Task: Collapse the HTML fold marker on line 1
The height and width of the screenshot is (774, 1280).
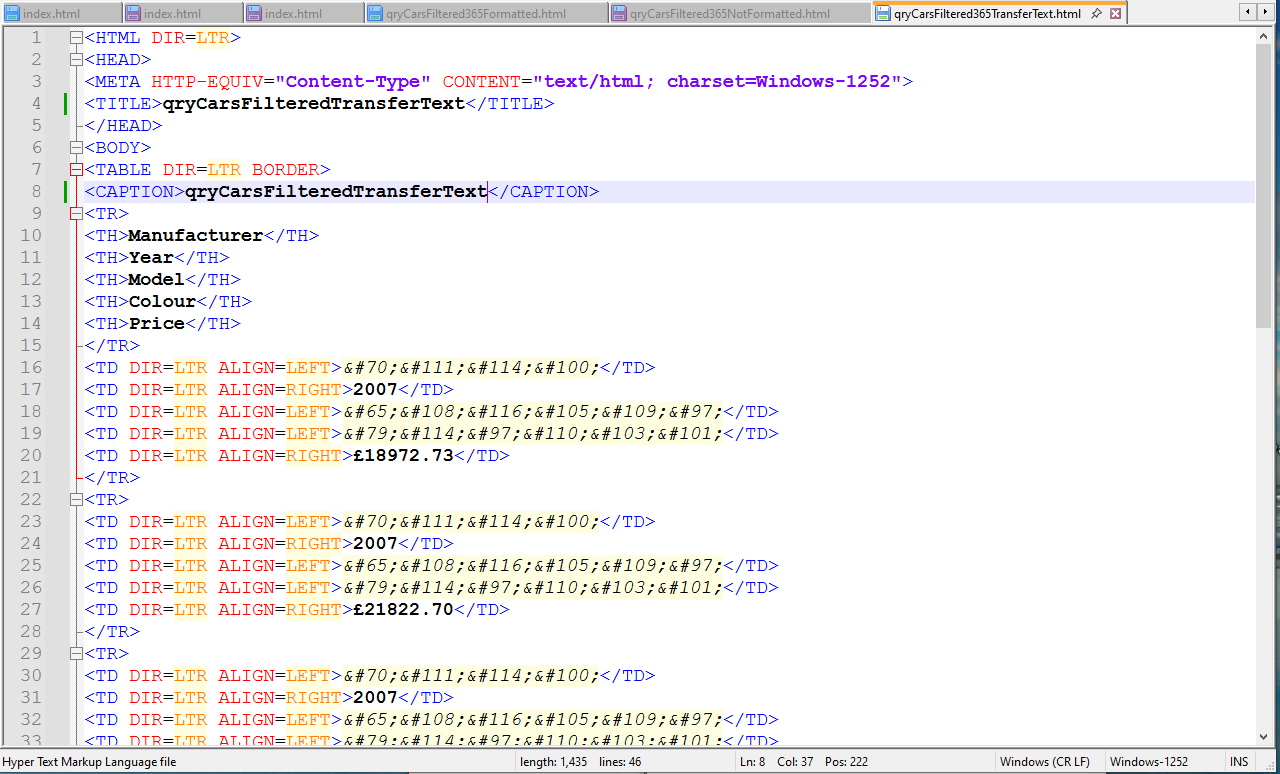Action: (x=76, y=38)
